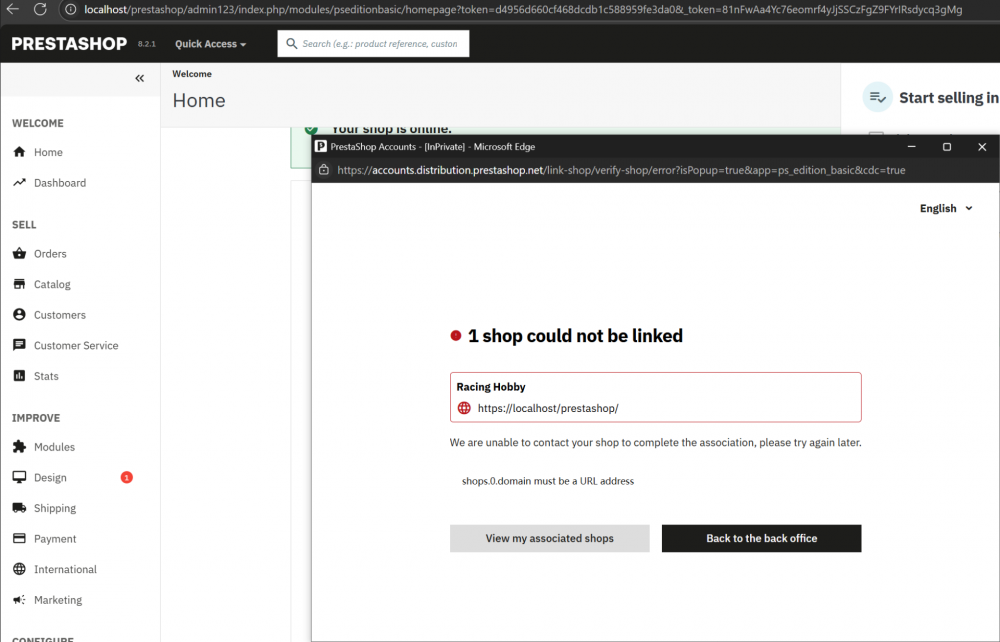Collapse the sidebar with double chevron
1000x642 pixels.
[140, 78]
